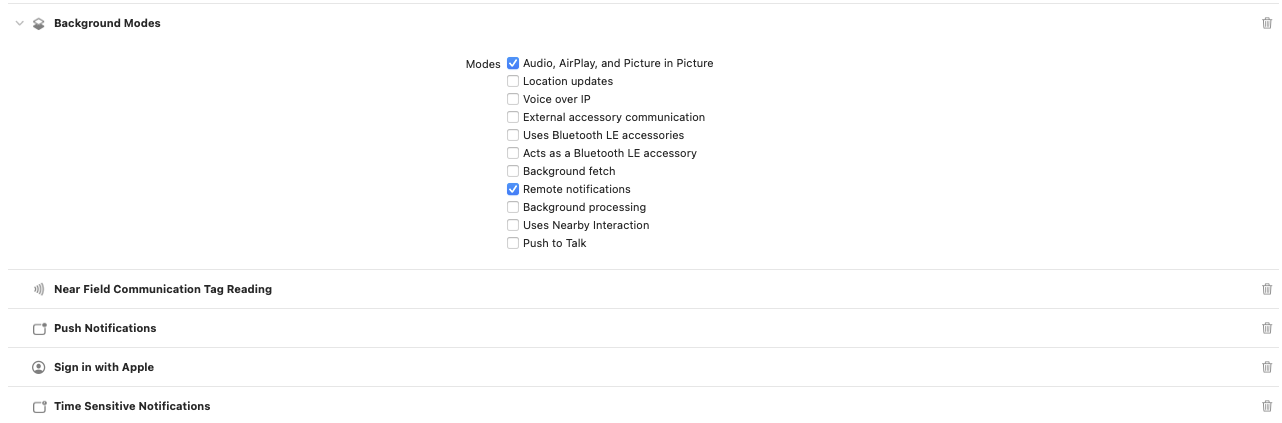Image resolution: width=1282 pixels, height=423 pixels.
Task: Click the Background Modes layers icon
Action: click(39, 23)
